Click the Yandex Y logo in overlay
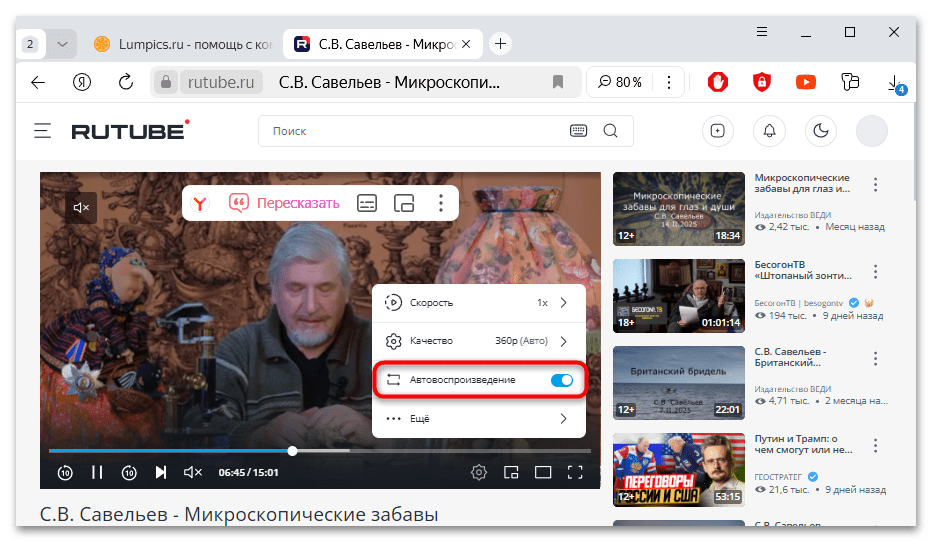Screen dimensions: 932x542 click(200, 203)
